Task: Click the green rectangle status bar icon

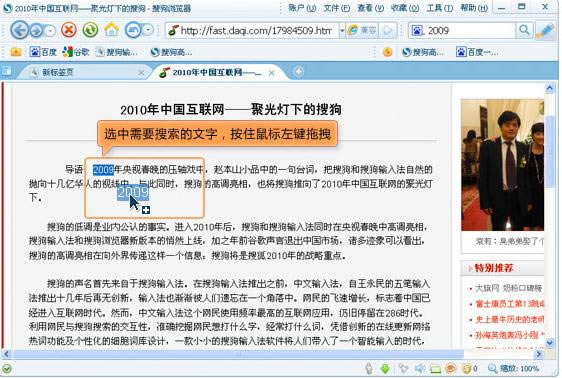Action: pos(435,369)
